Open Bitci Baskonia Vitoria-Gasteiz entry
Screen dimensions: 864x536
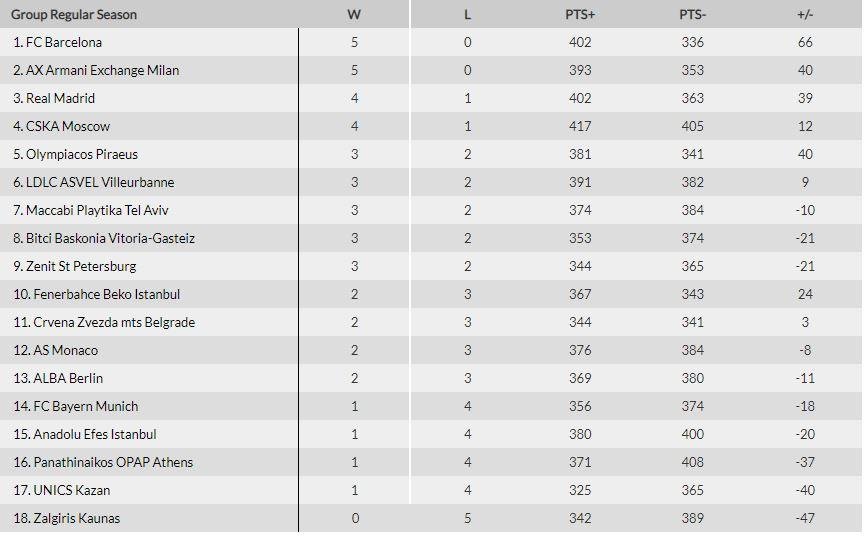click(x=110, y=239)
